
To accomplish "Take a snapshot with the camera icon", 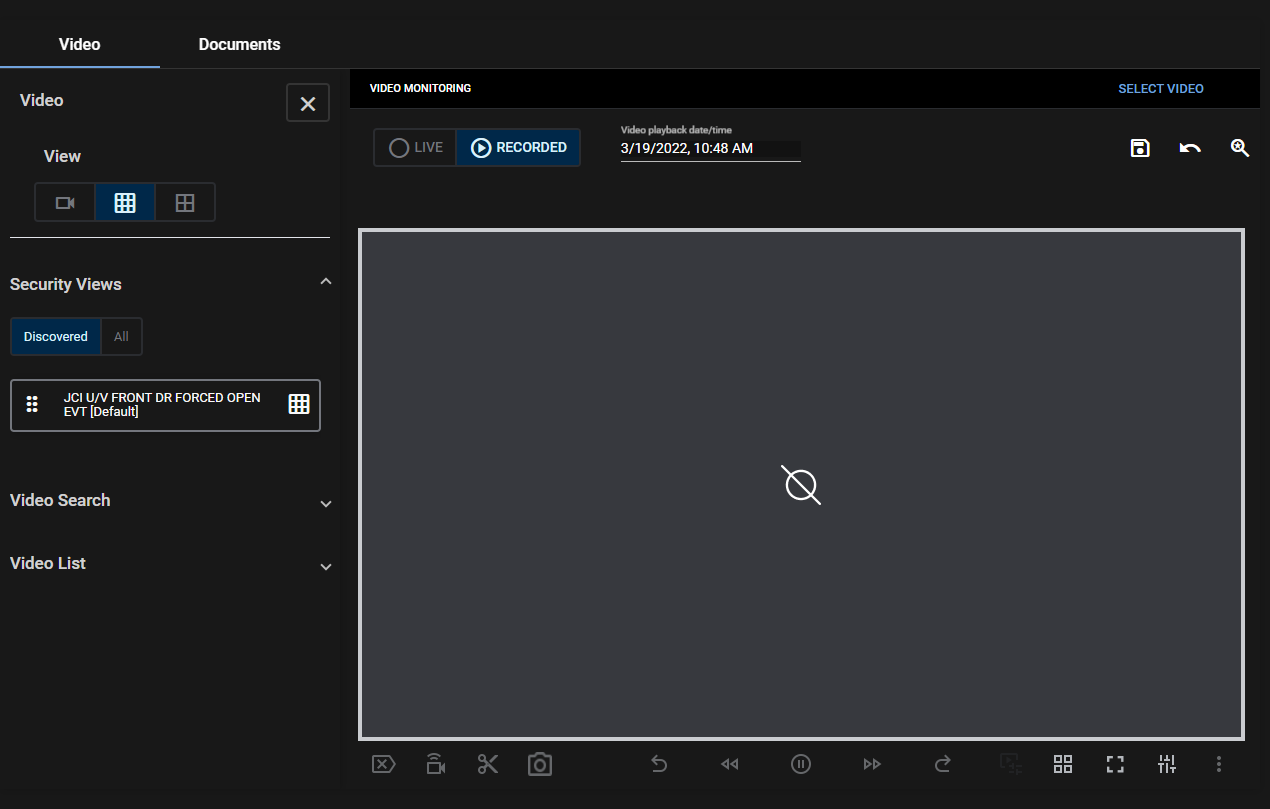I will (540, 764).
